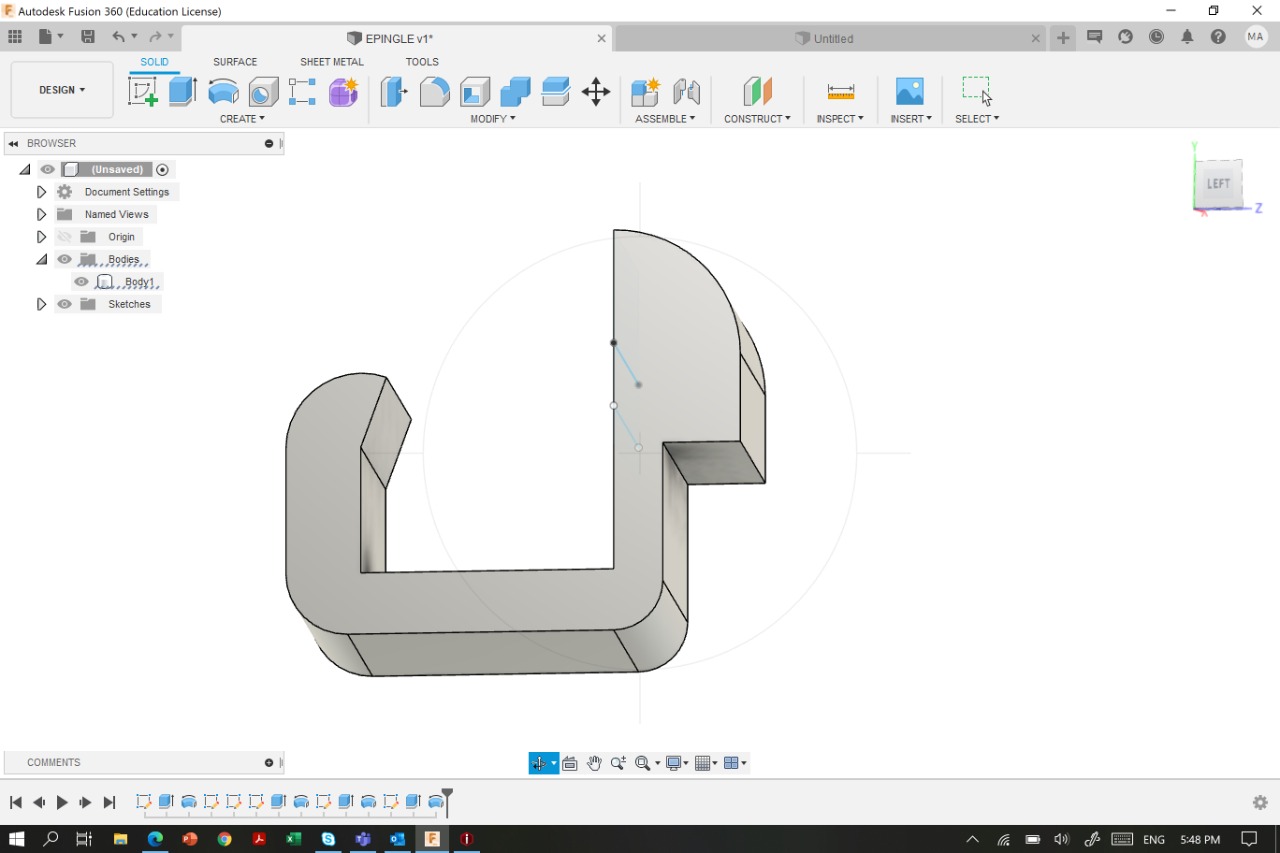Select the Pan hand tool
The width and height of the screenshot is (1280, 853).
[594, 763]
